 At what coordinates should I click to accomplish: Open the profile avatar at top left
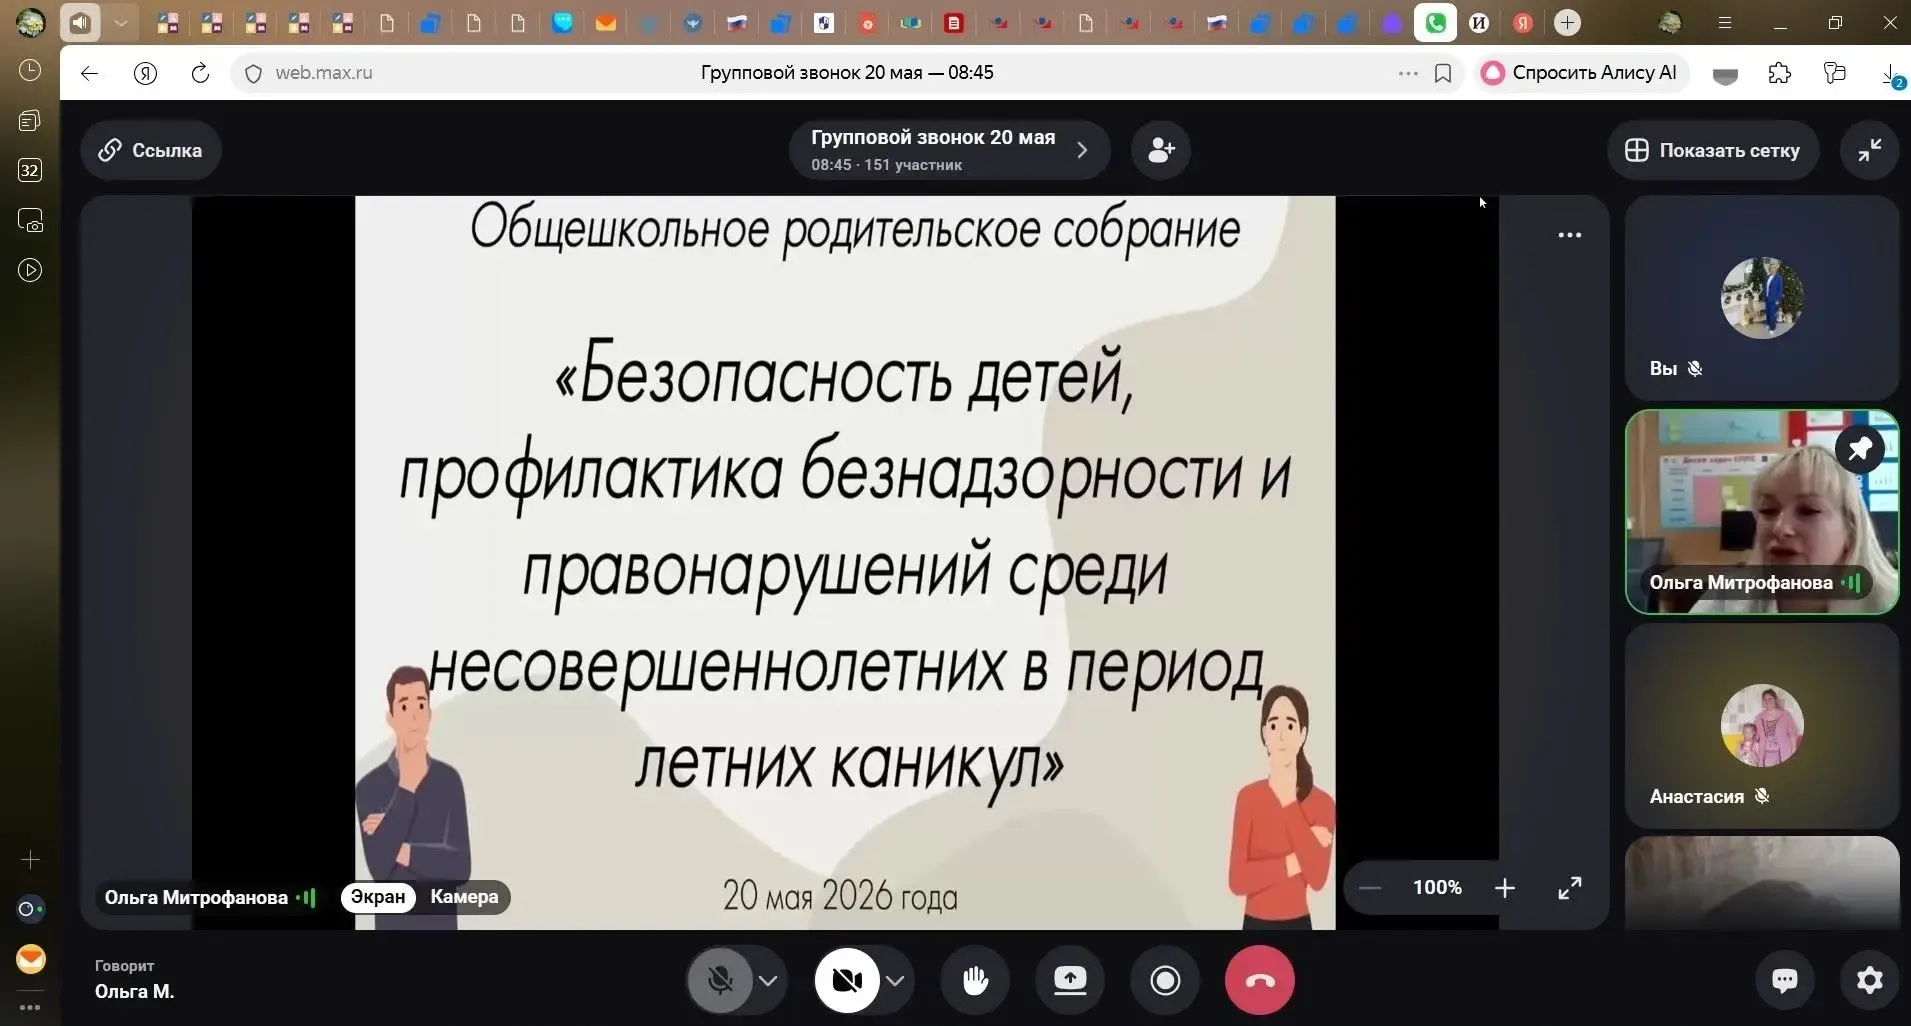click(30, 23)
